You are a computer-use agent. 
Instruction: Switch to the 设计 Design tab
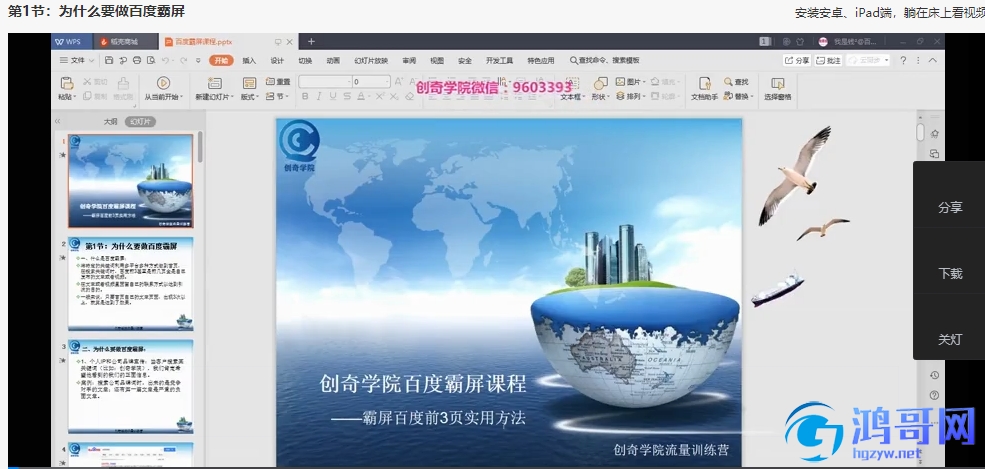[277, 60]
